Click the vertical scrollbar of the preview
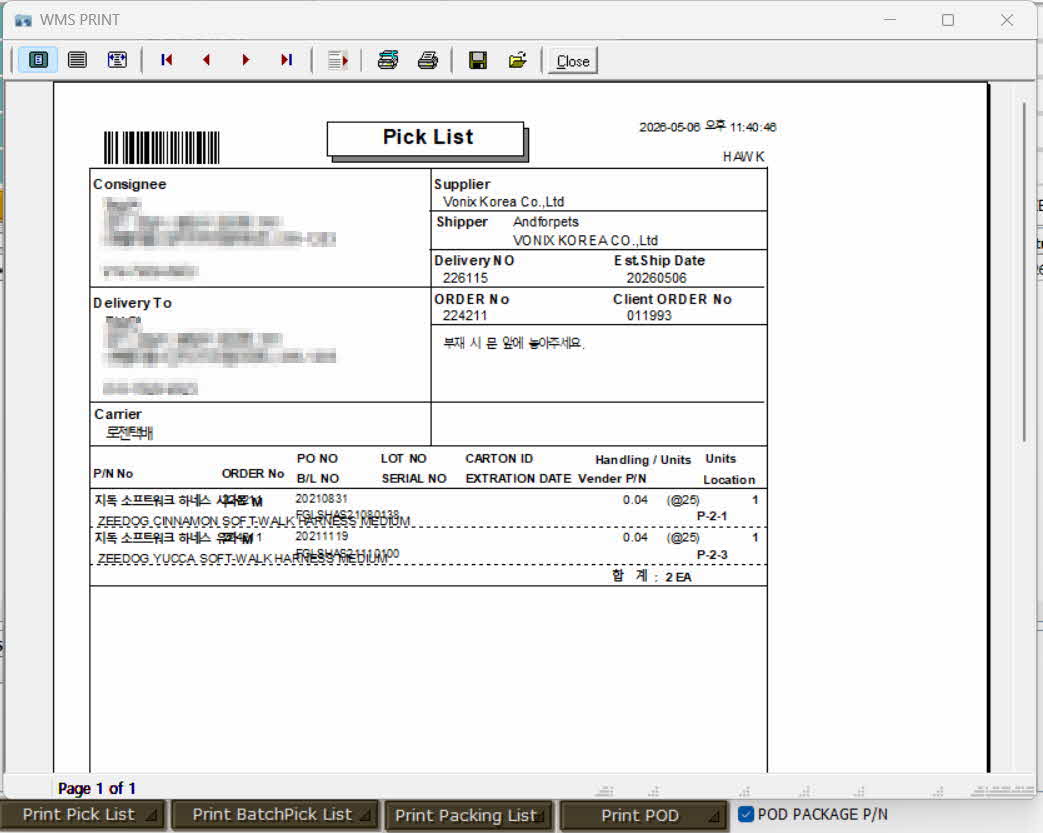 click(x=1024, y=273)
